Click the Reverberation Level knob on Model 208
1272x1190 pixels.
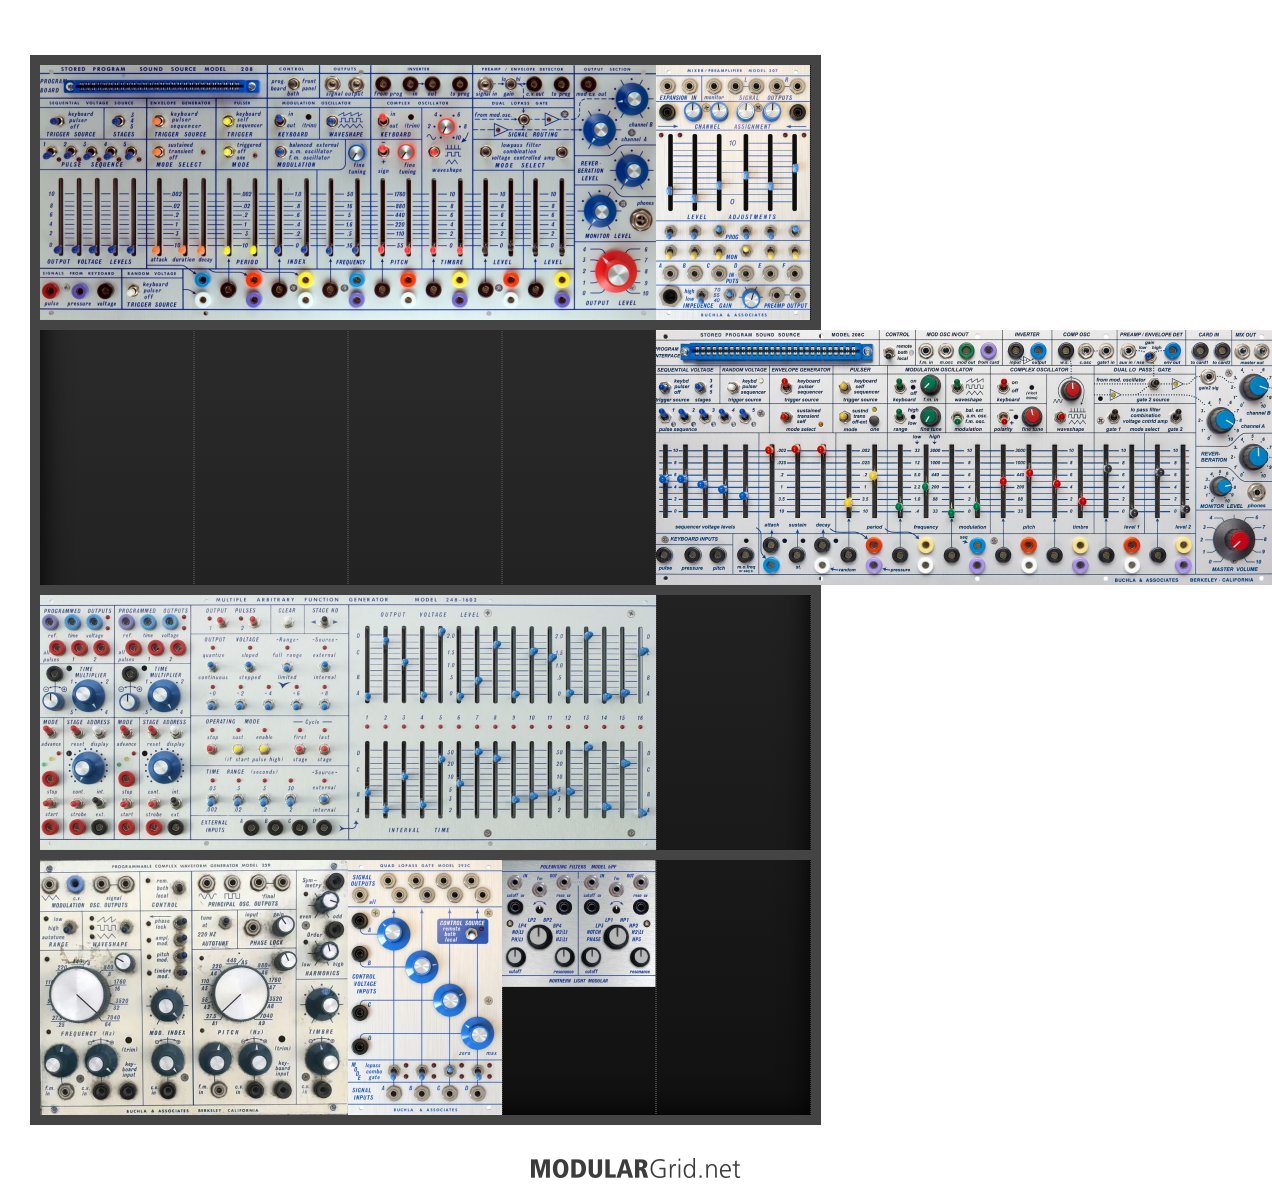[x=632, y=170]
